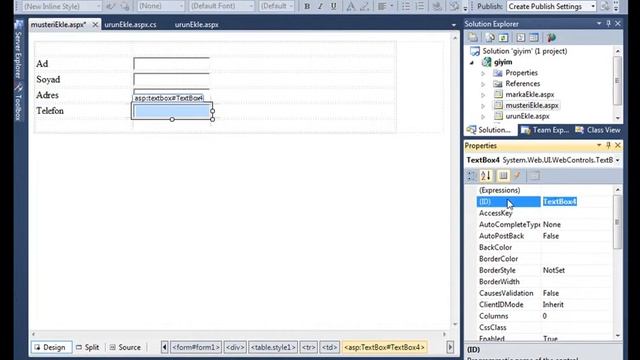Show the Properties page button in Properties panel
This screenshot has width=640, height=360.
coord(534,176)
